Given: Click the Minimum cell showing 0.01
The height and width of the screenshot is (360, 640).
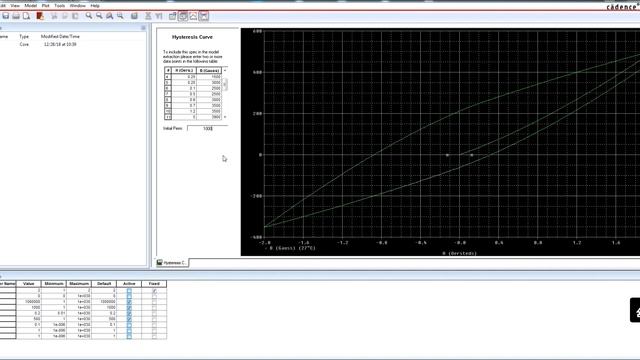Looking at the screenshot, I should pyautogui.click(x=53, y=313).
